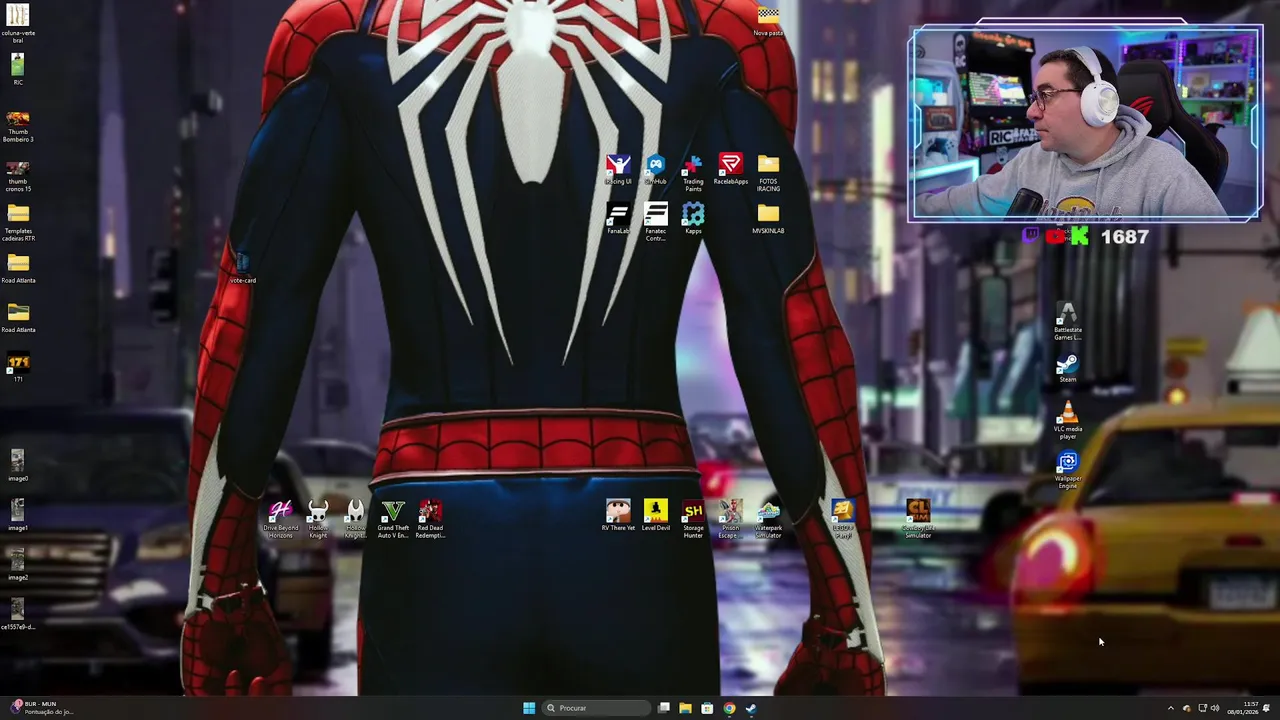Open the Thumb Bombeiro 3 image
The image size is (1280, 720).
click(18, 126)
